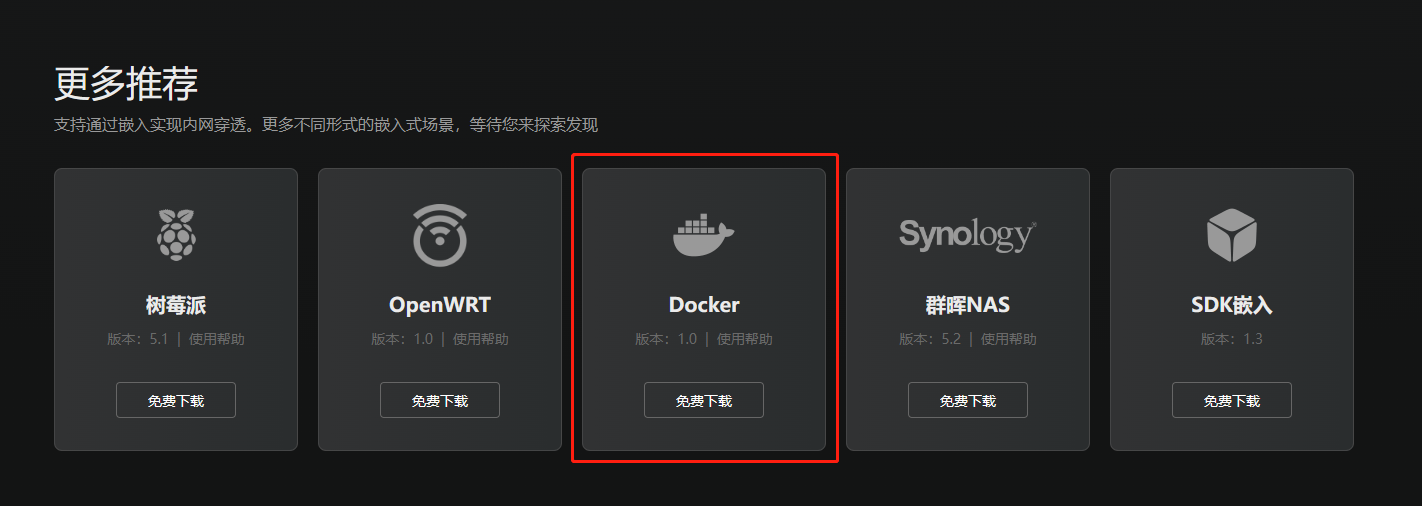Select the 树莓派 card title

[176, 305]
